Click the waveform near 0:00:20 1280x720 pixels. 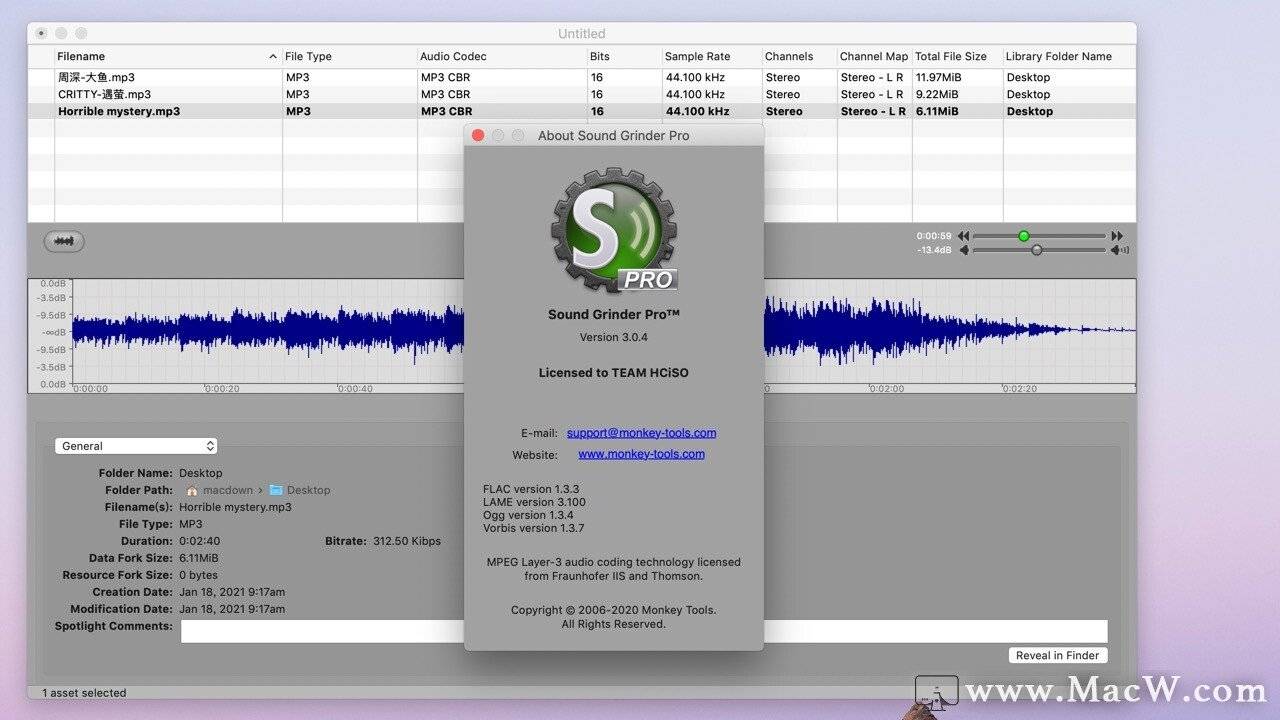(x=207, y=330)
